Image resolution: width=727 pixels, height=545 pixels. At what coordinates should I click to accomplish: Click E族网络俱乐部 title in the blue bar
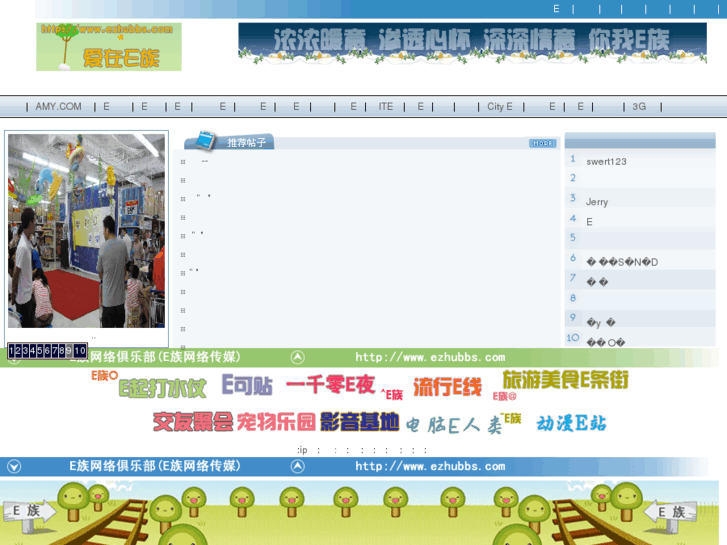155,466
